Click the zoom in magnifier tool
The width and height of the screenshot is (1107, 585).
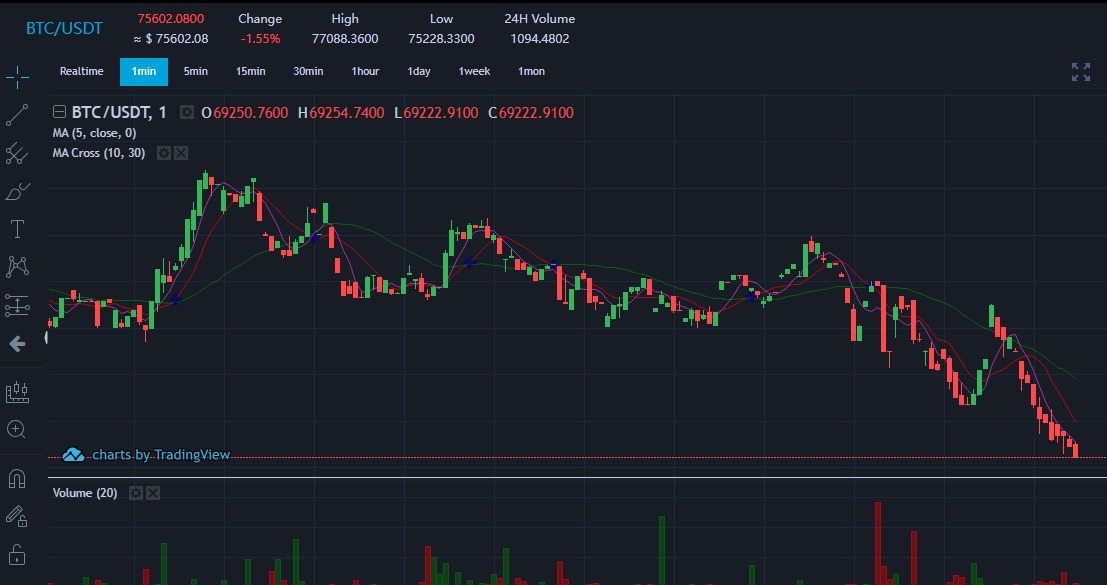coord(17,429)
